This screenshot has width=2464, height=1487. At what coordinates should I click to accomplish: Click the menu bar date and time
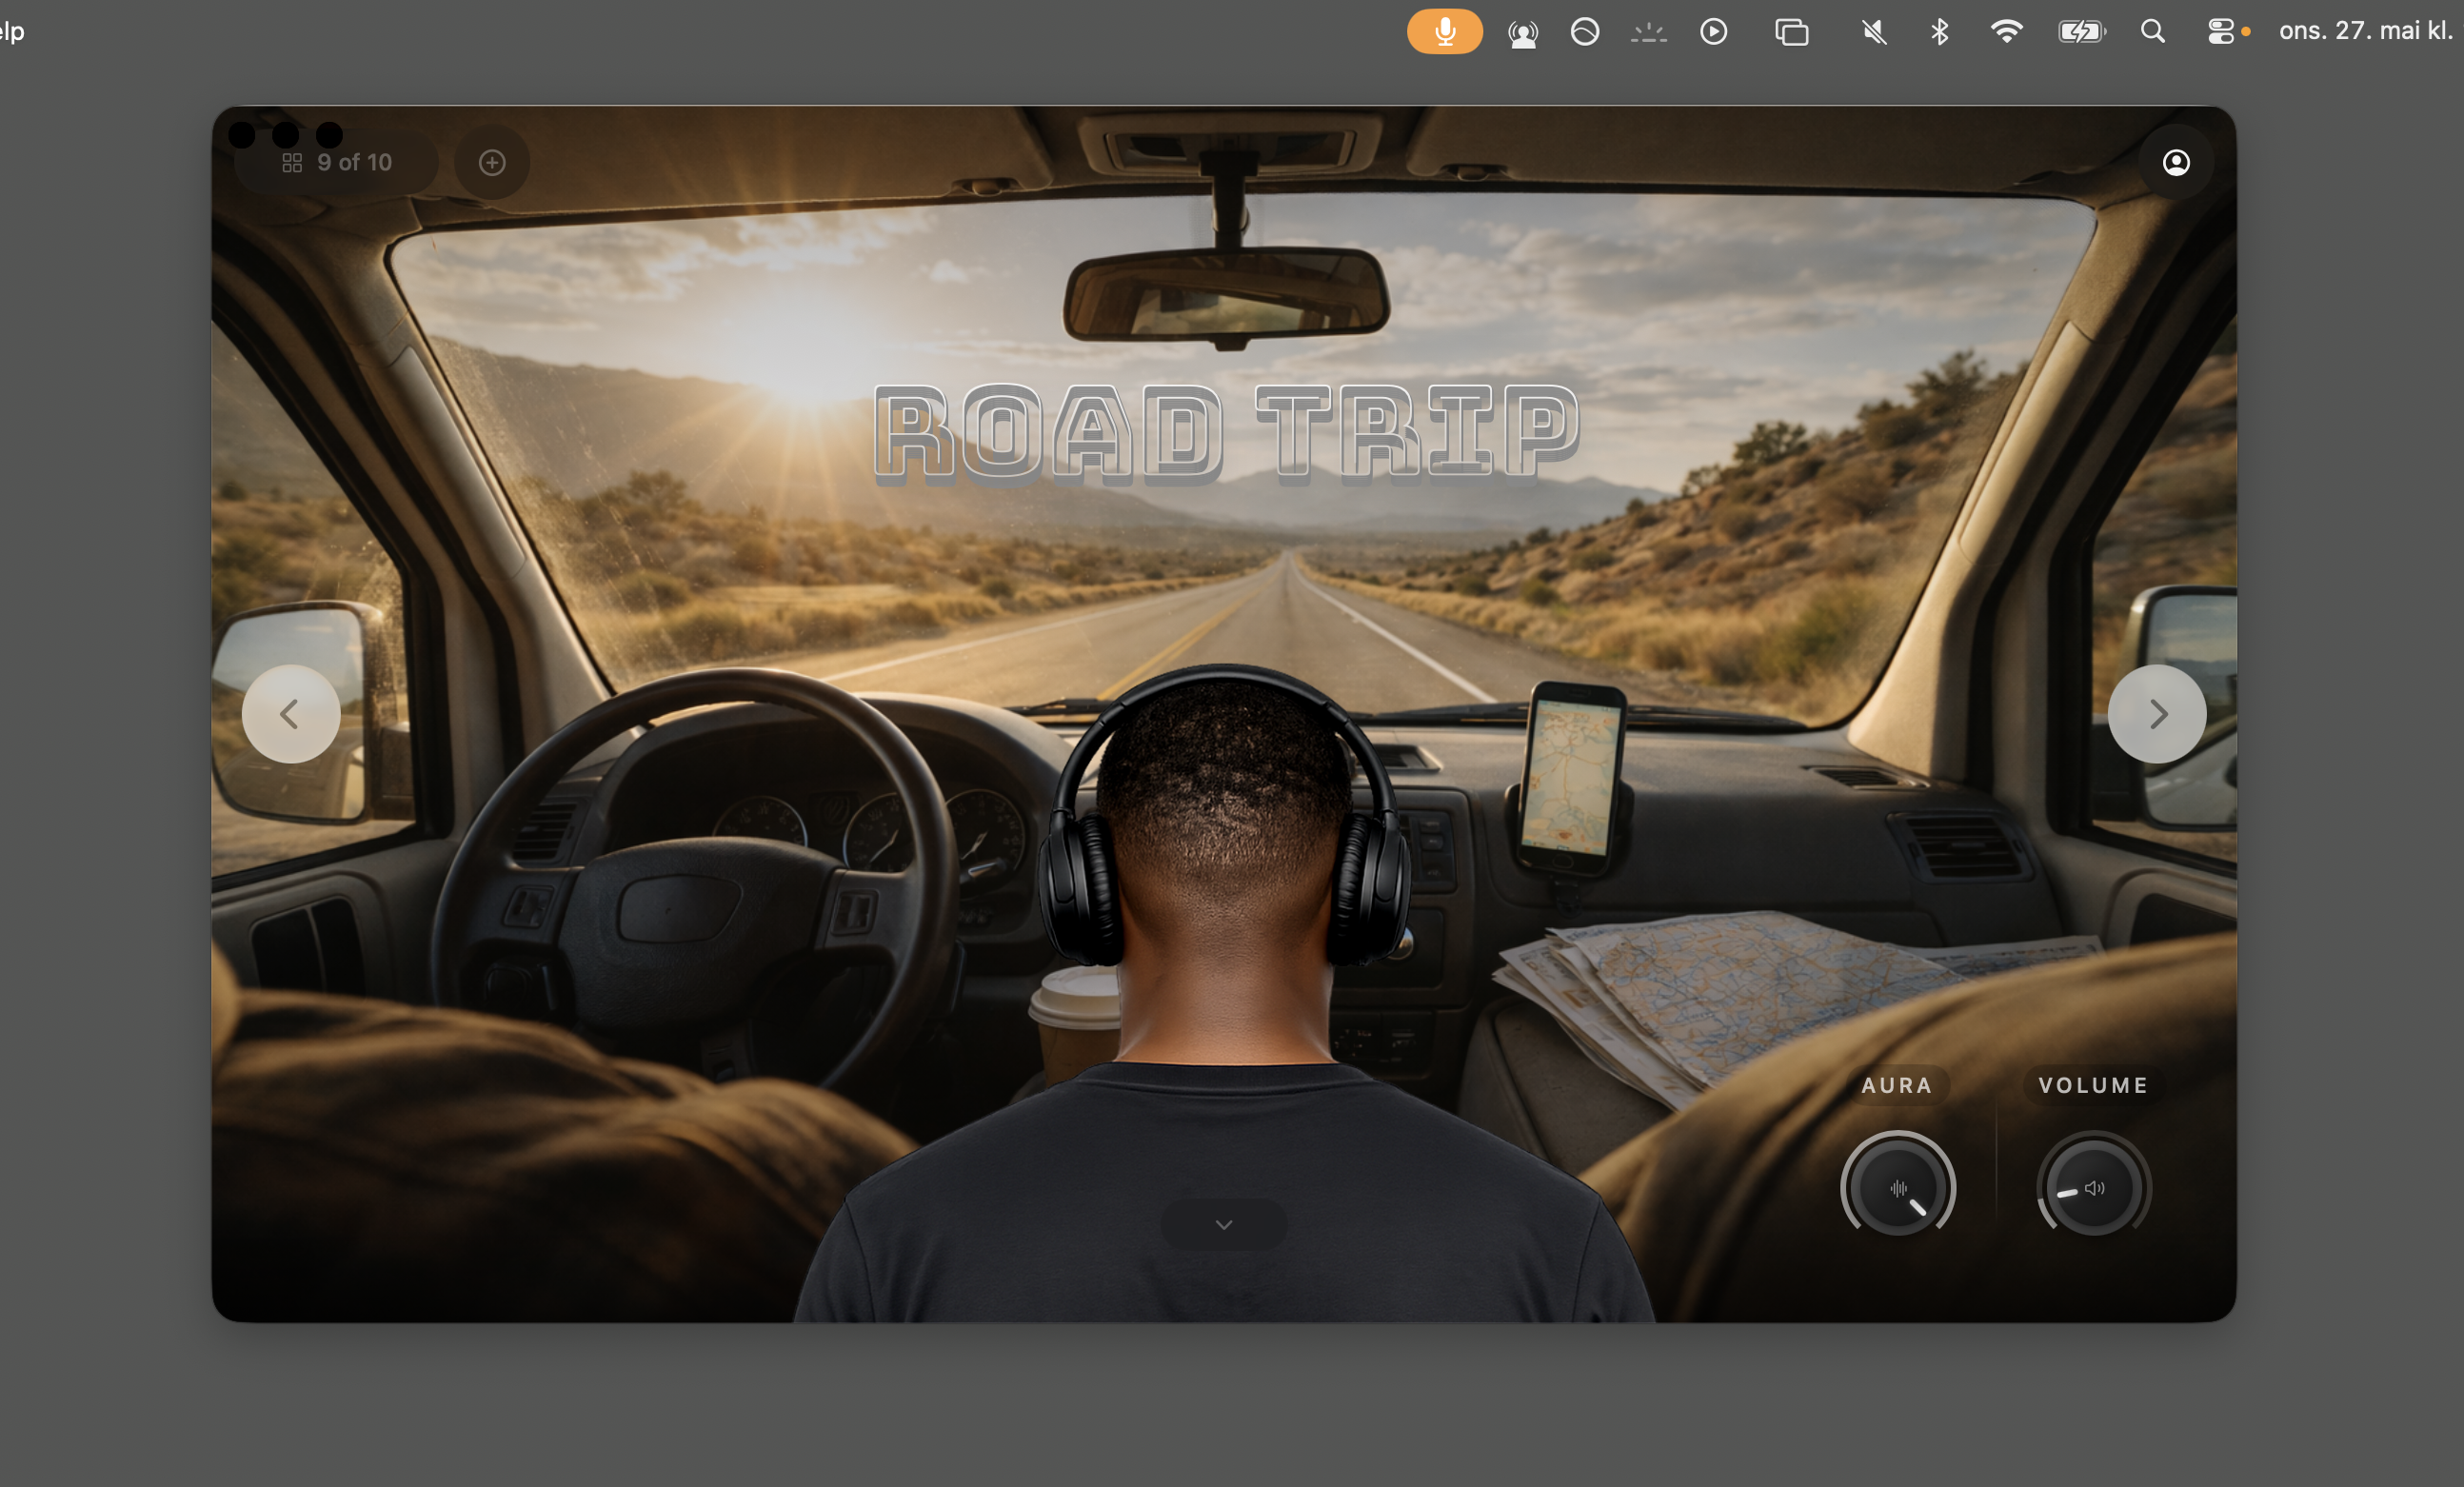[x=2367, y=31]
